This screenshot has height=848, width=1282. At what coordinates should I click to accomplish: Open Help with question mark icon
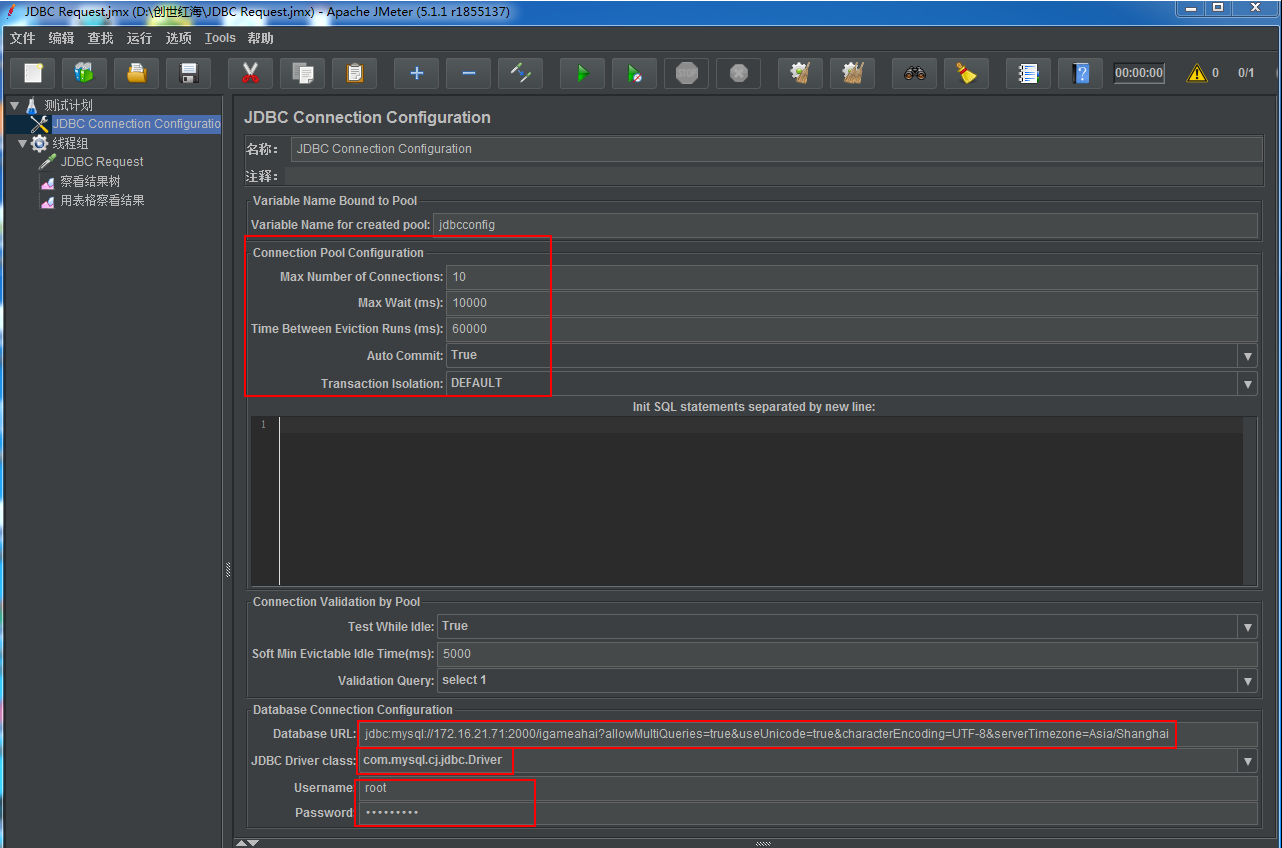[1081, 73]
